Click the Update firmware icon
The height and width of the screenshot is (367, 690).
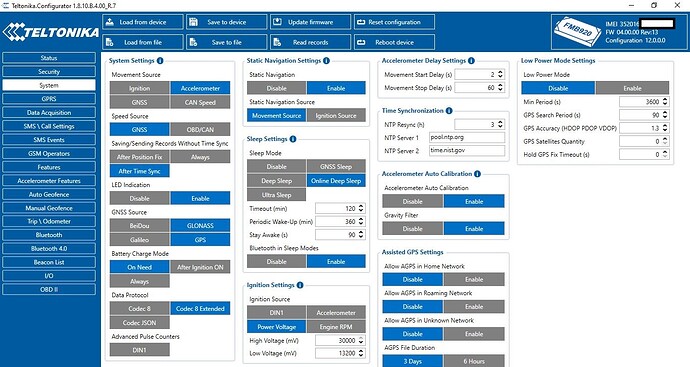click(277, 22)
